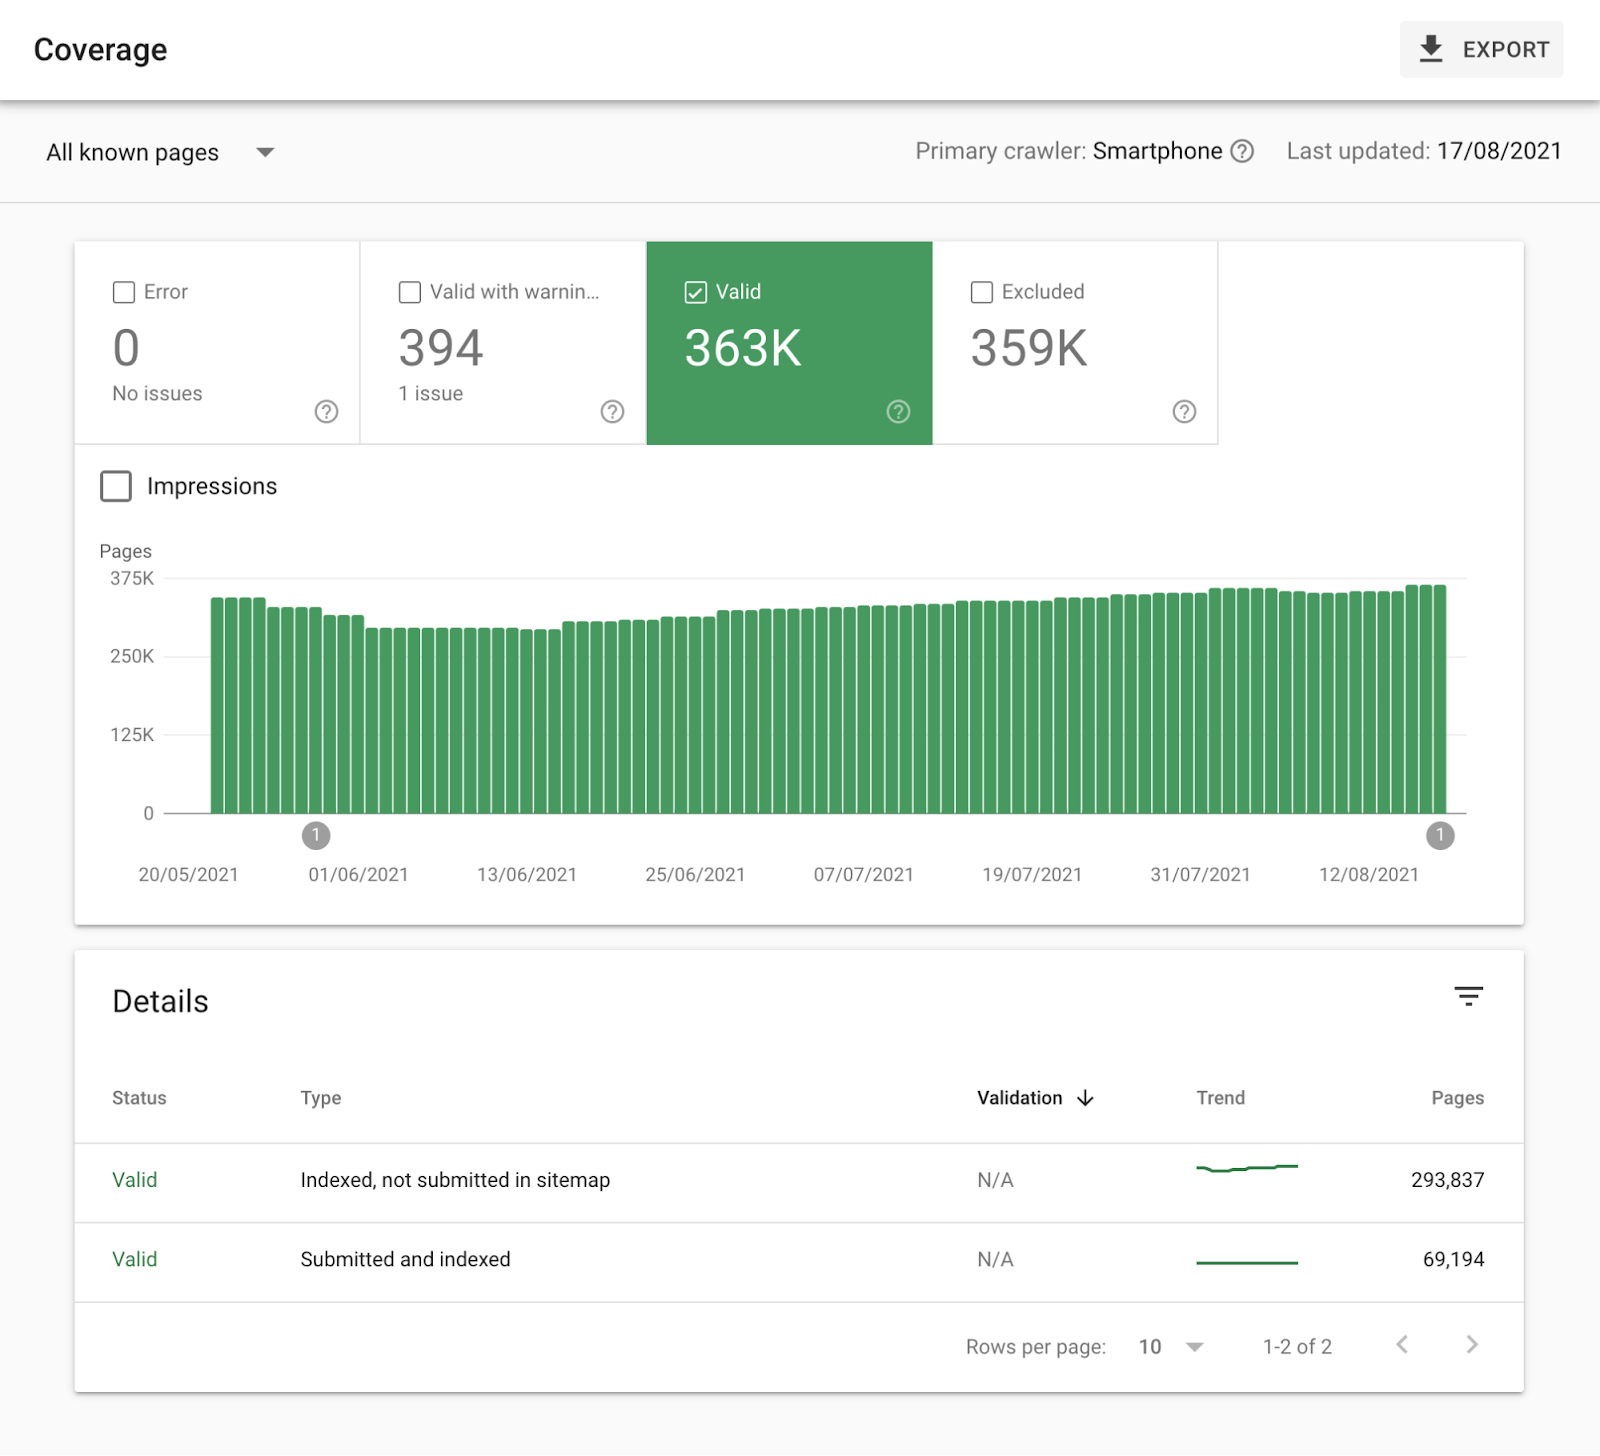1600x1456 pixels.
Task: Click the Export download icon
Action: point(1431,49)
